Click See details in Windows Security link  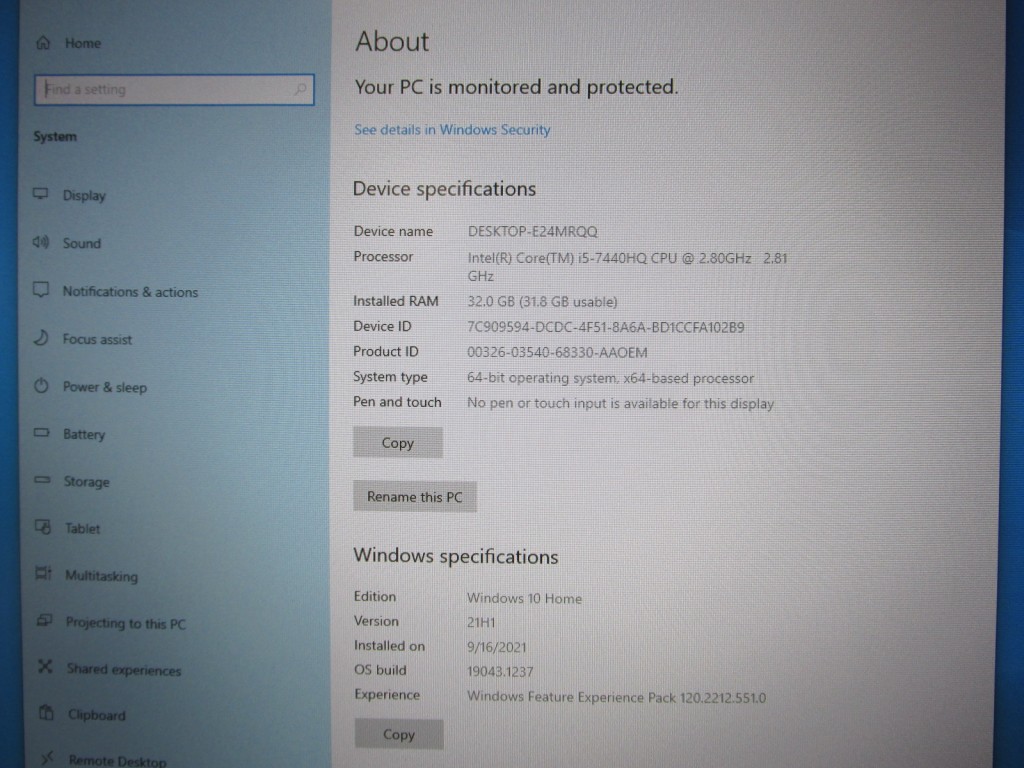(452, 130)
